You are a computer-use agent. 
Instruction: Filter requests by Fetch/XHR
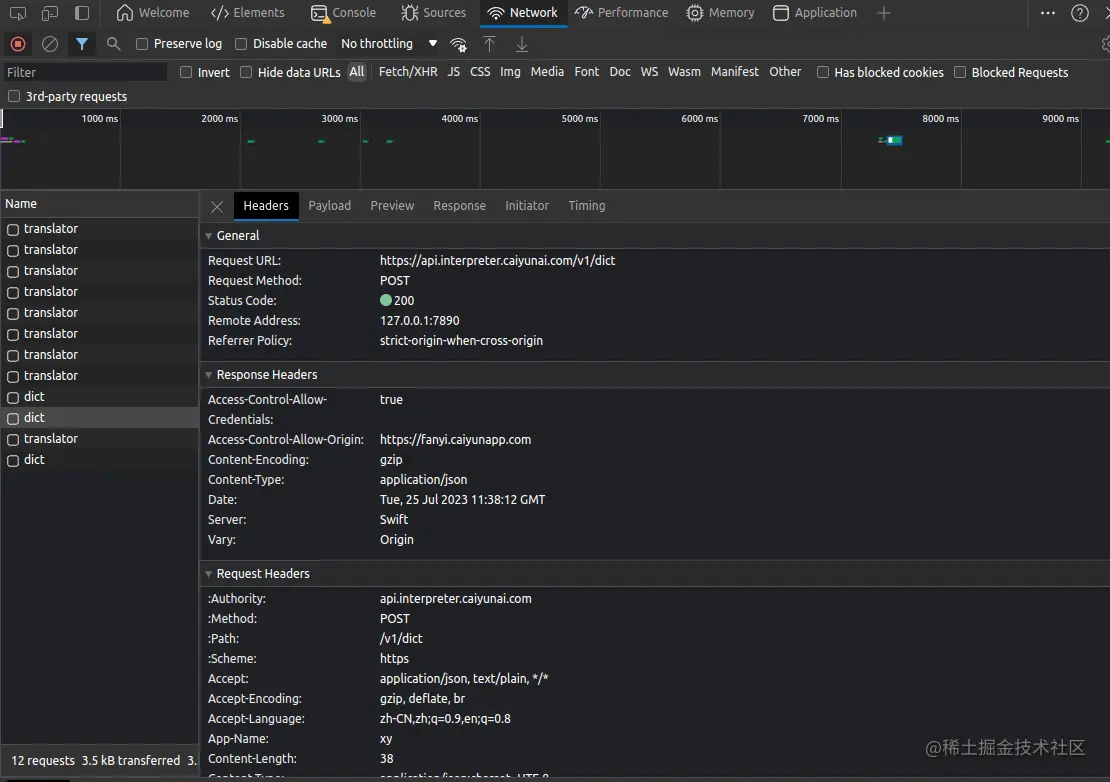click(x=408, y=71)
